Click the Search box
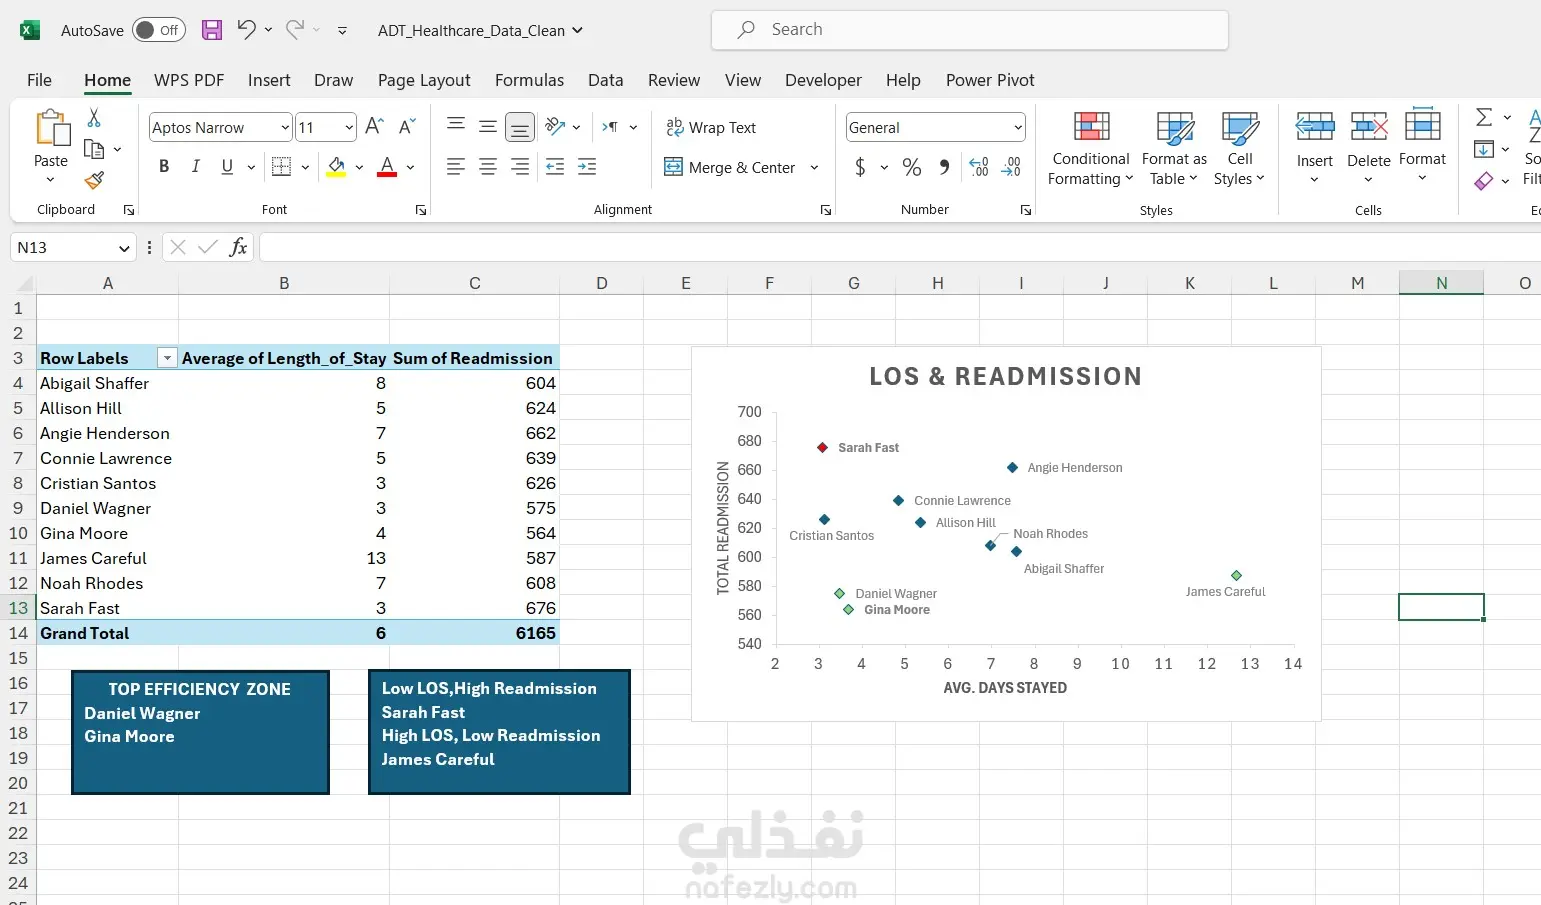Image resolution: width=1541 pixels, height=905 pixels. point(969,30)
